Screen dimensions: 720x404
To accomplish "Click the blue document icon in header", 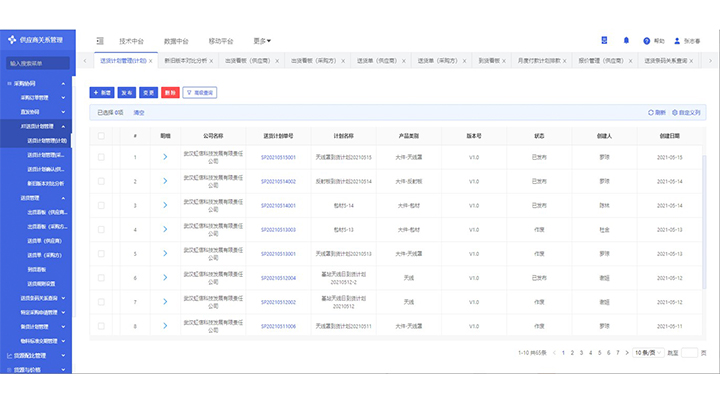I will (x=604, y=41).
